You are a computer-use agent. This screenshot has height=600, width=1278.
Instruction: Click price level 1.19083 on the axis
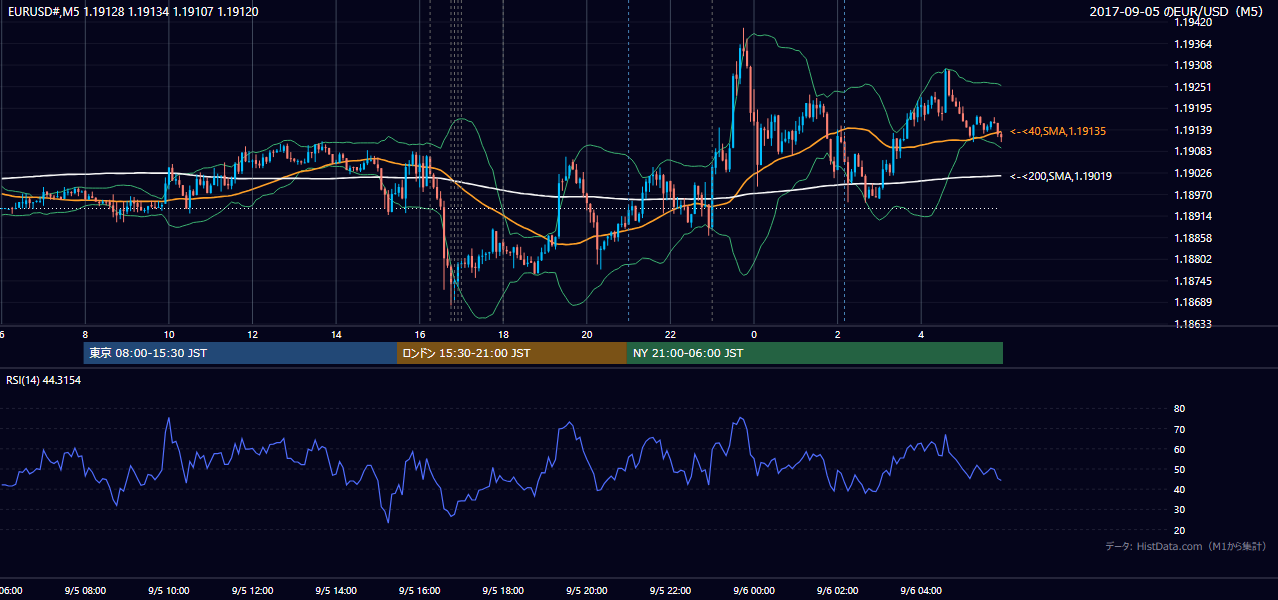pyautogui.click(x=1191, y=151)
